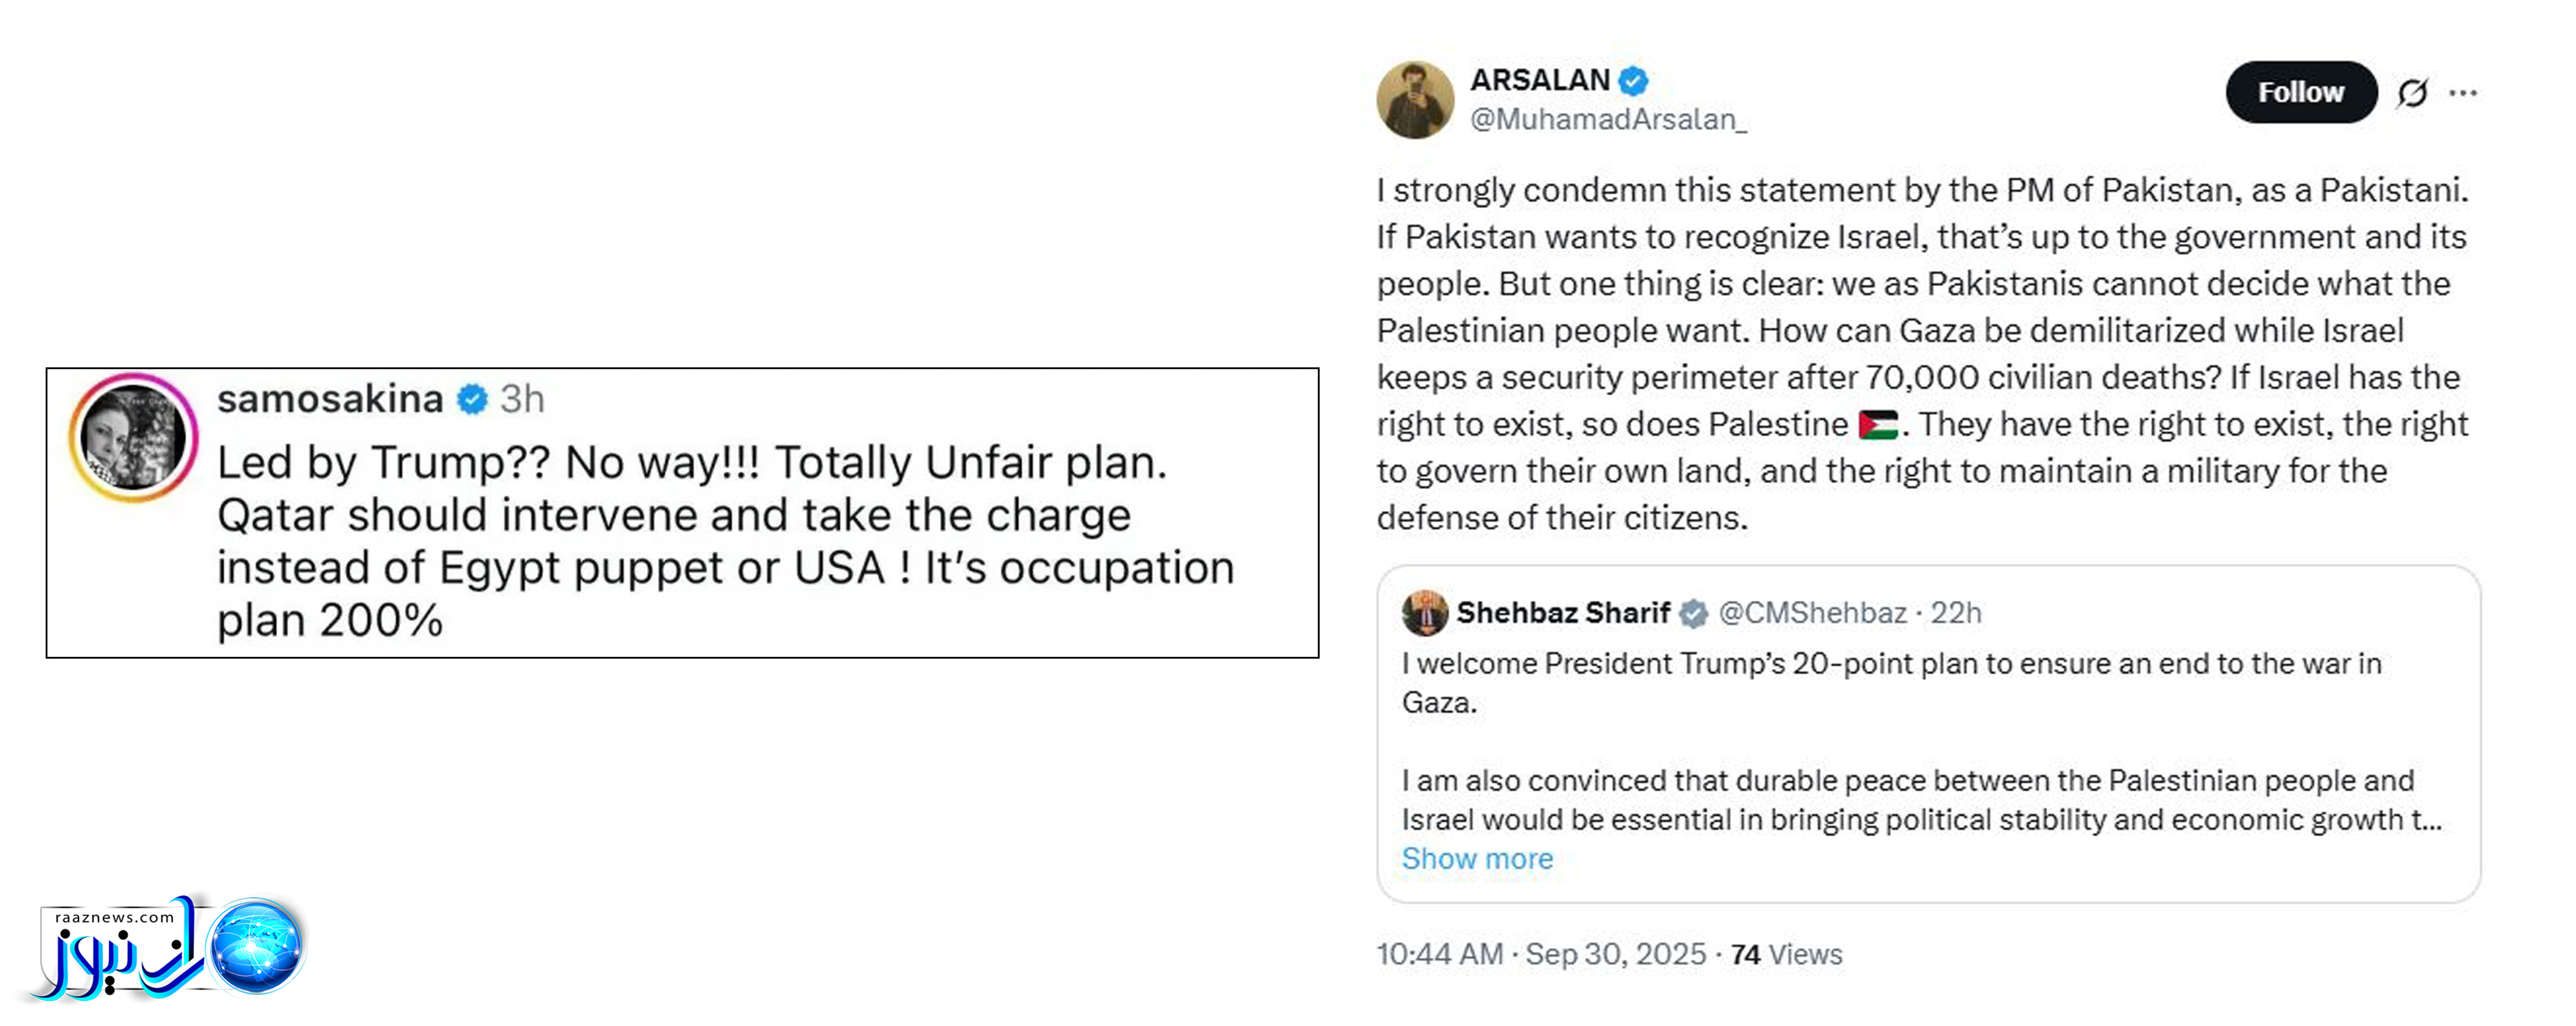
Task: Expand the quoted tweet with Show more
Action: [x=1477, y=858]
